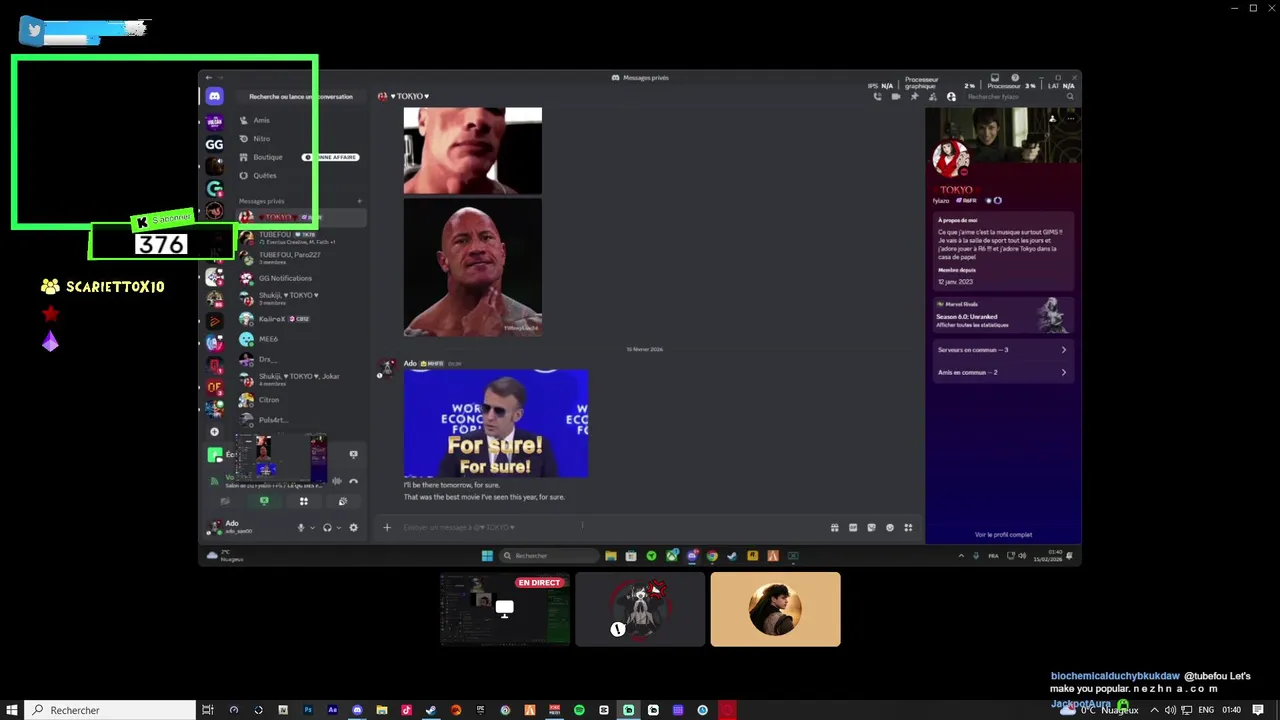Open the MEE6 conversation

click(x=300, y=339)
